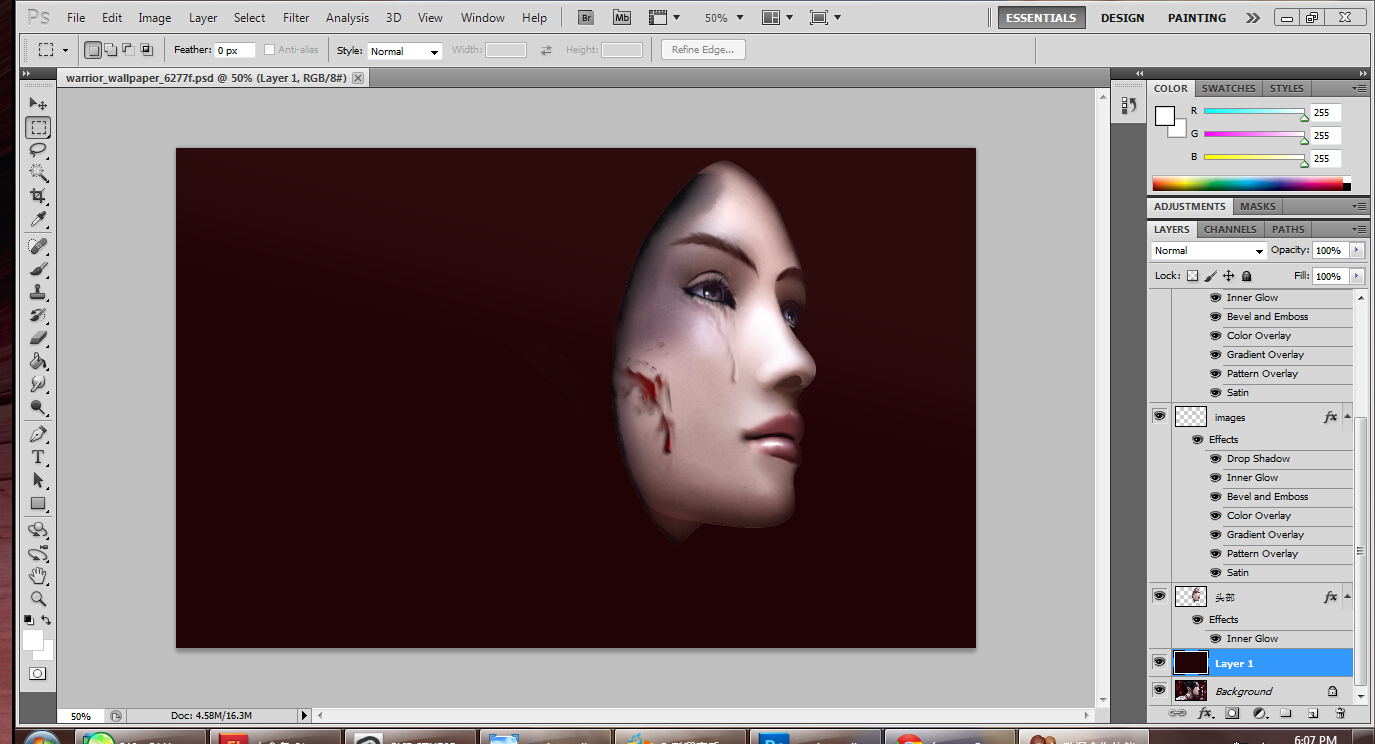Select the Horizontal Type tool

pos(38,457)
